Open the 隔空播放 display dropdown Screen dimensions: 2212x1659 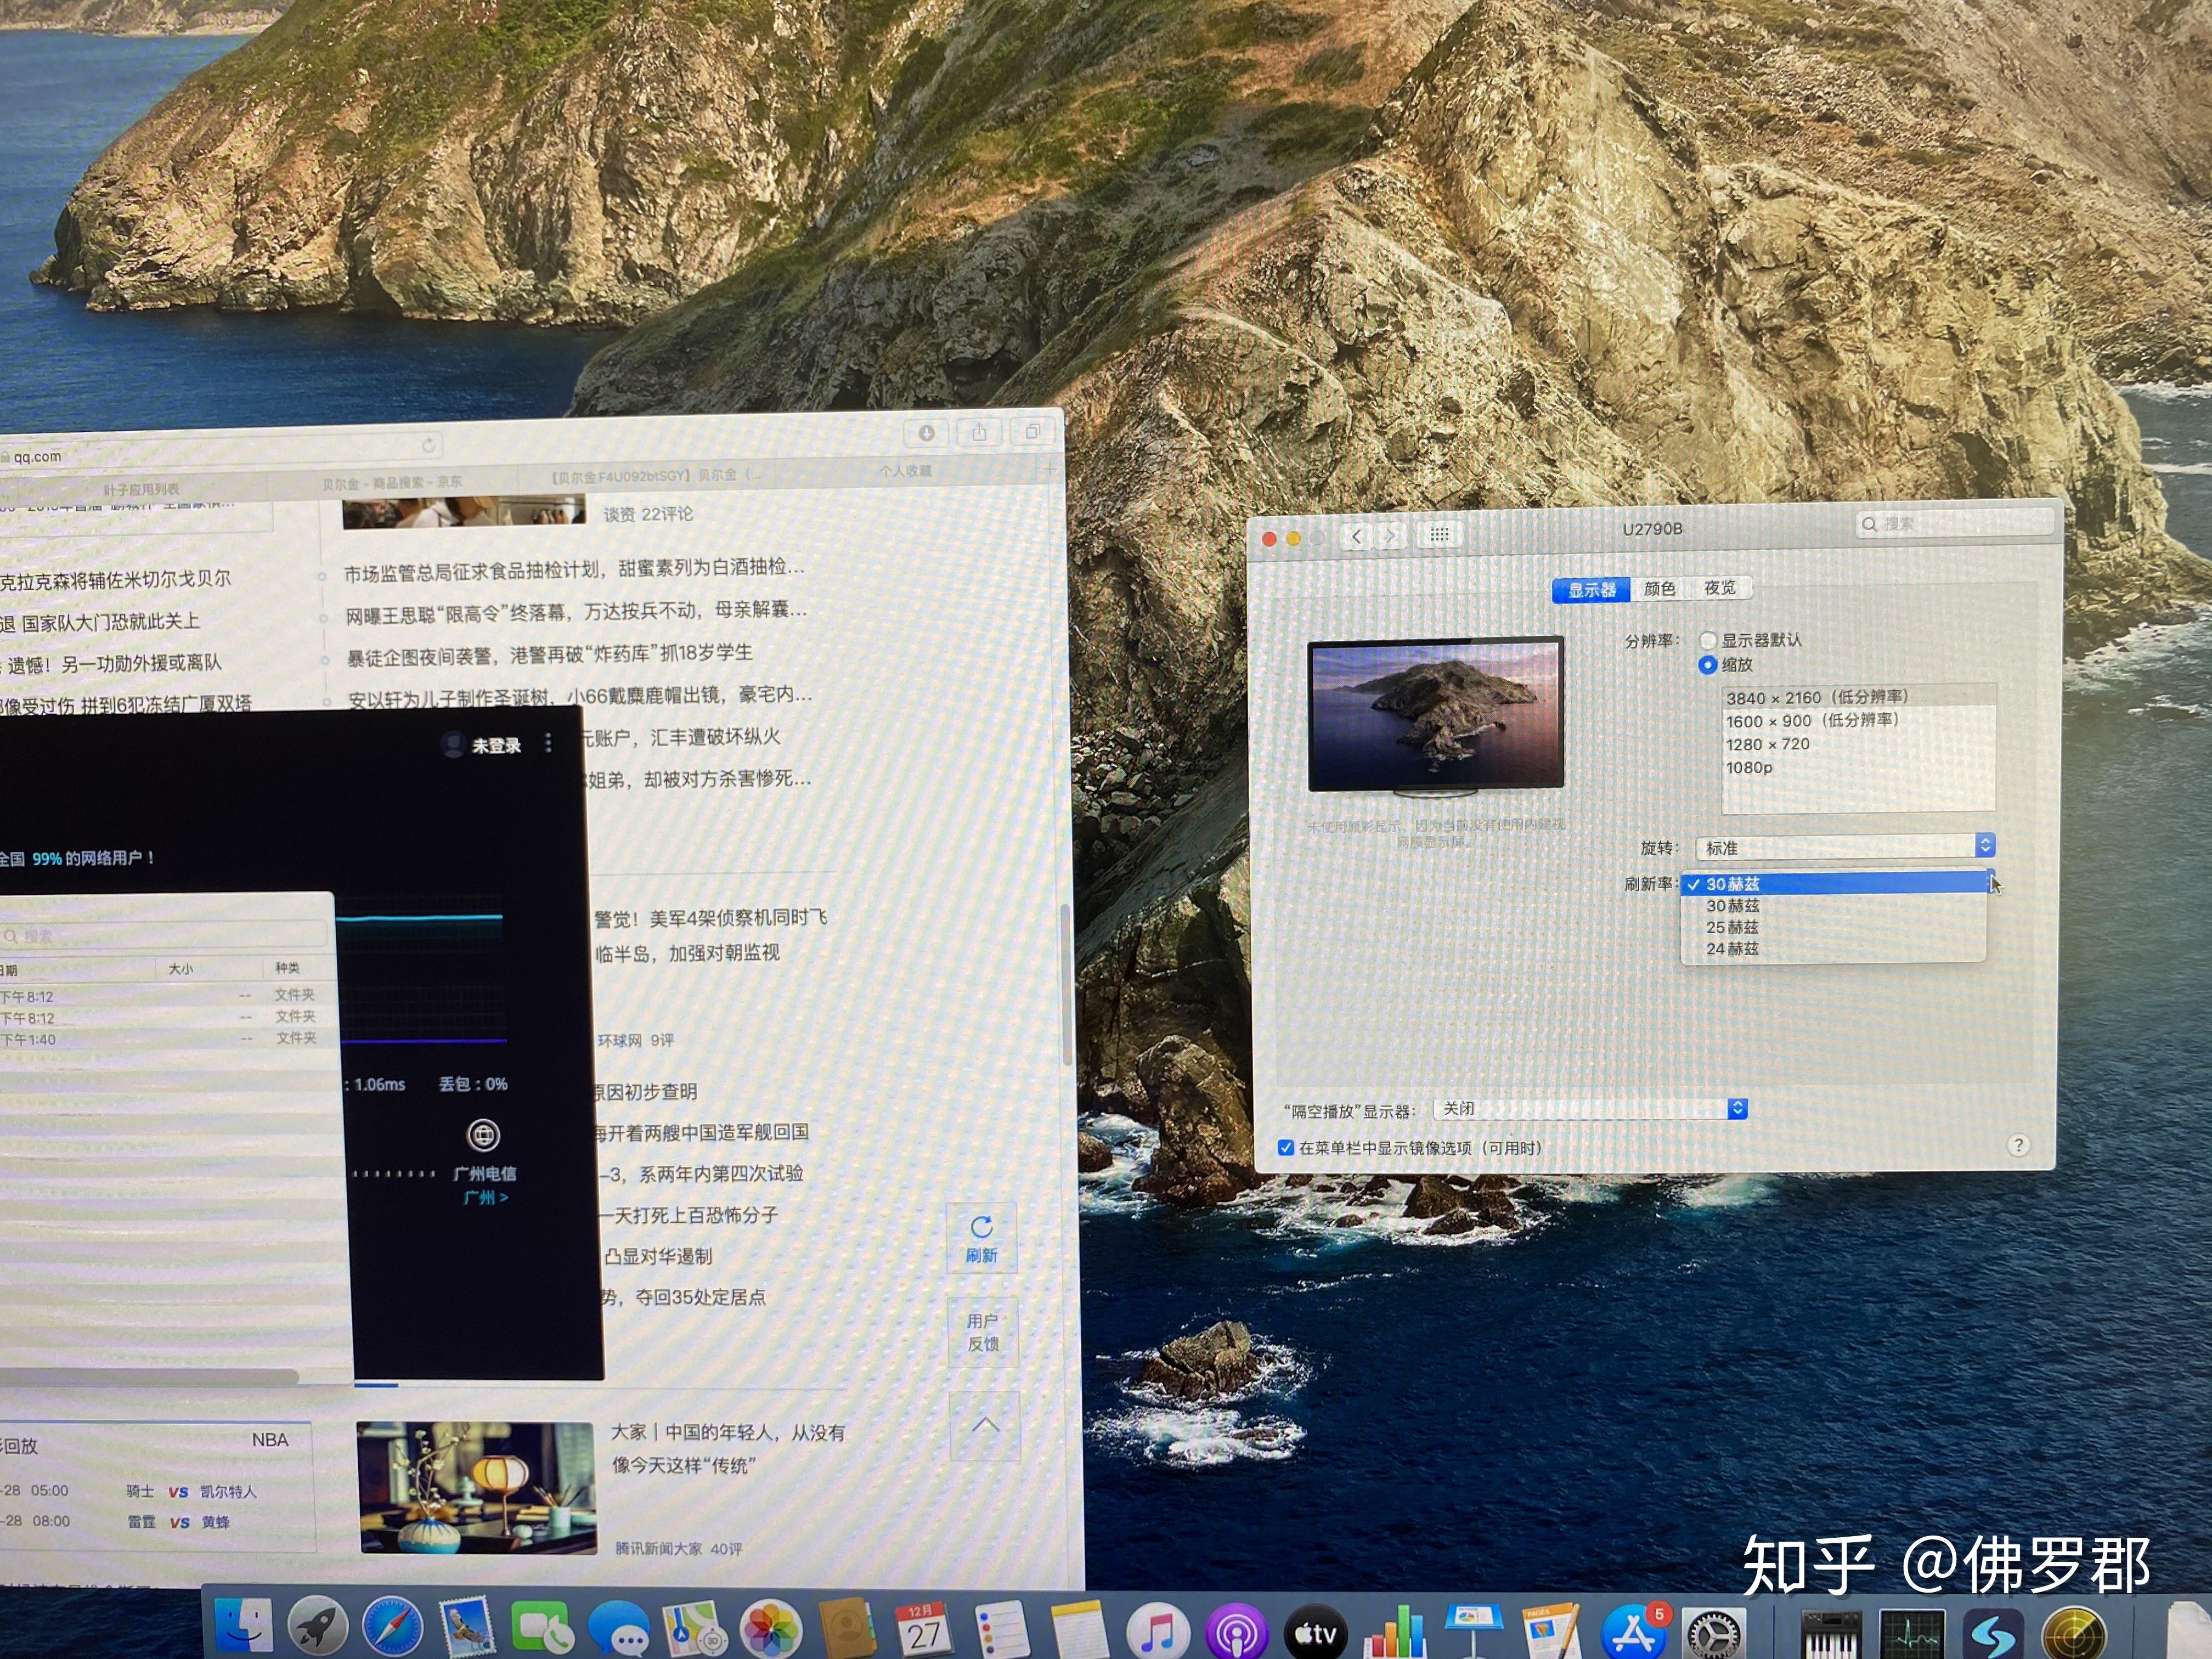1590,1108
